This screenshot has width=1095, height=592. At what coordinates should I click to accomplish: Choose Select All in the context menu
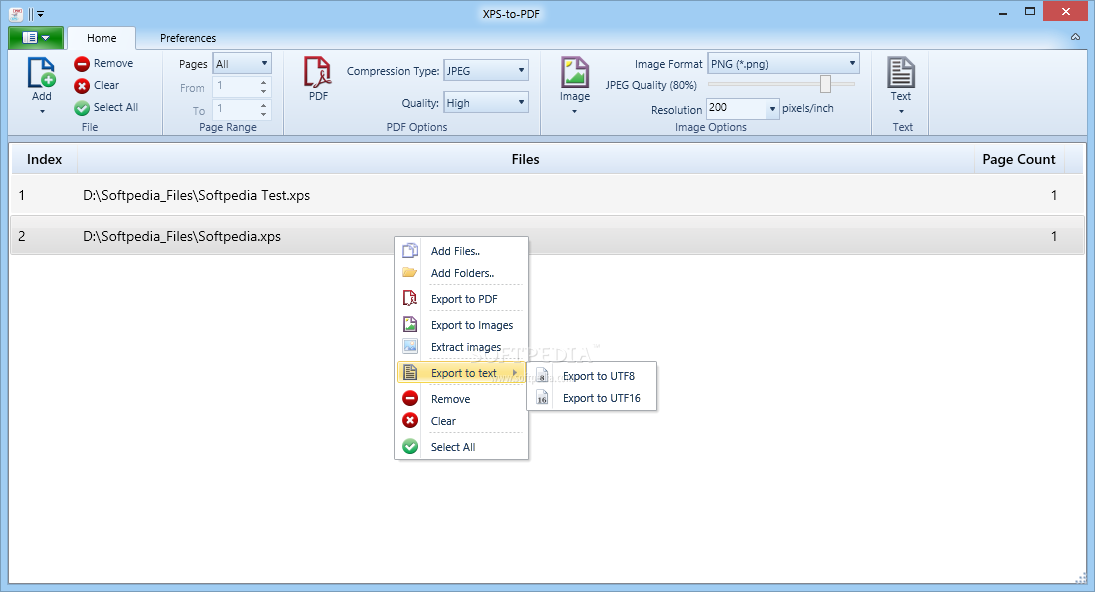(462, 447)
